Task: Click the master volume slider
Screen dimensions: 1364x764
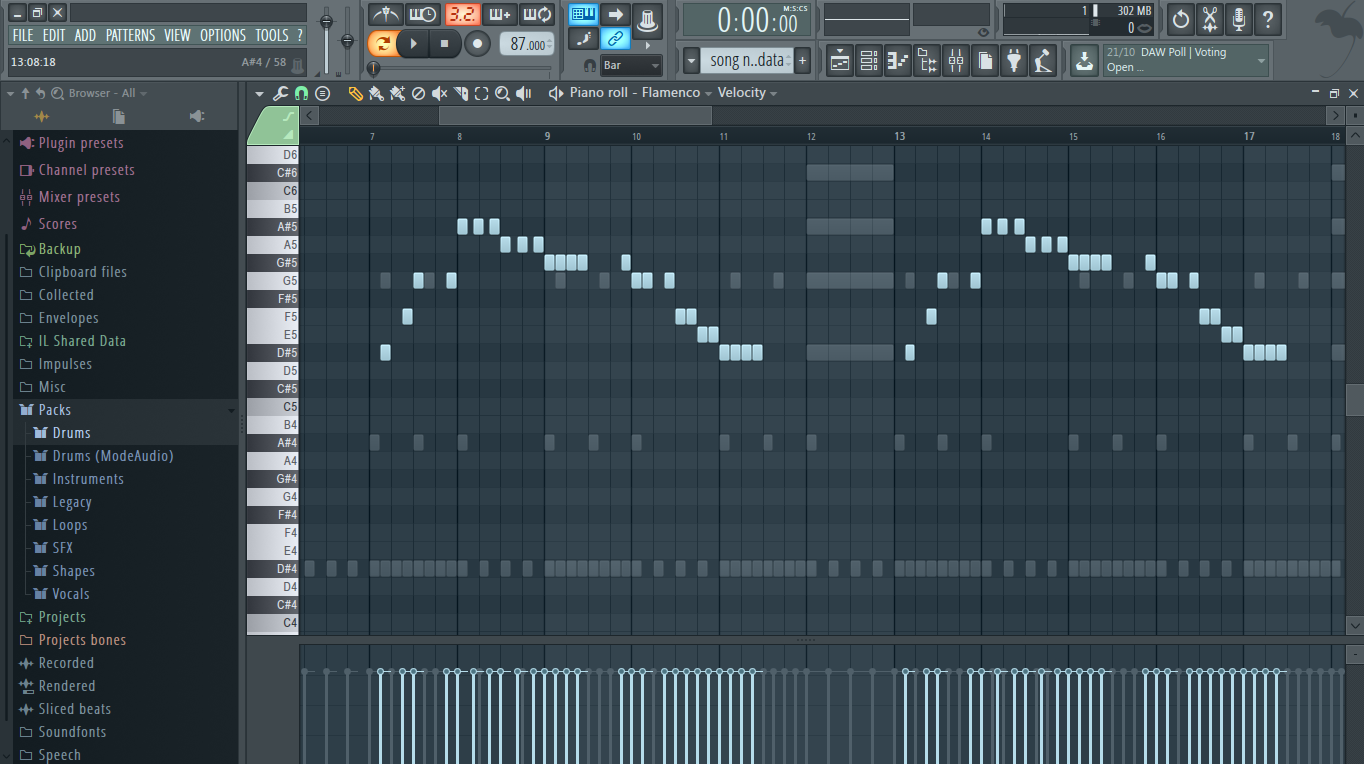Action: click(x=326, y=40)
